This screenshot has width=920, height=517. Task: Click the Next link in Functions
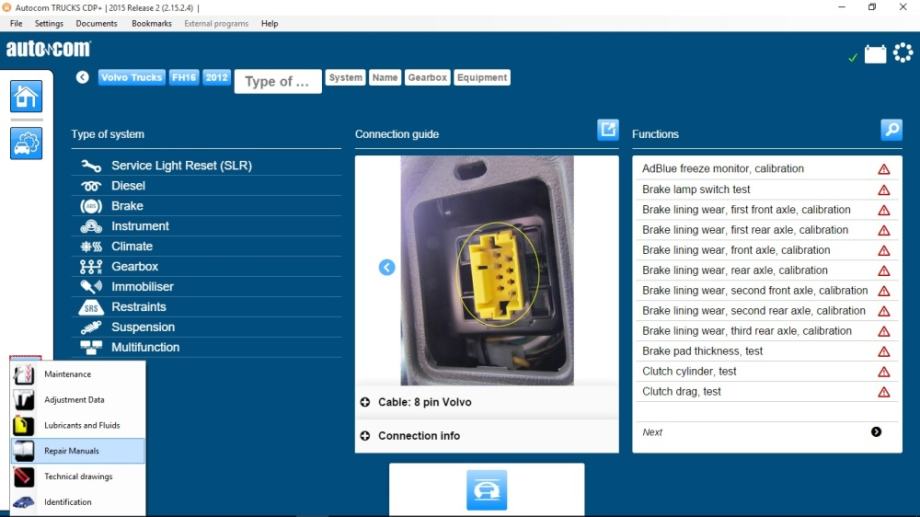pyautogui.click(x=652, y=432)
